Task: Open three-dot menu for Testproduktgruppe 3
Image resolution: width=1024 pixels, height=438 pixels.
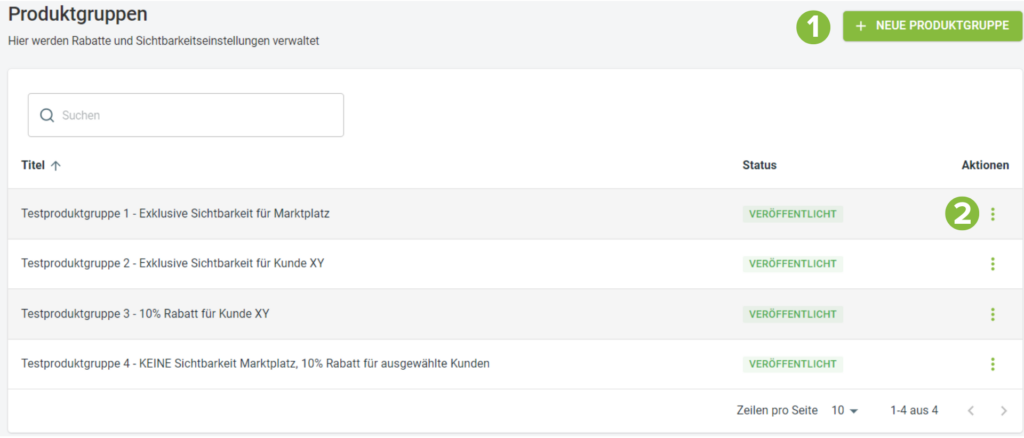Action: [x=993, y=314]
